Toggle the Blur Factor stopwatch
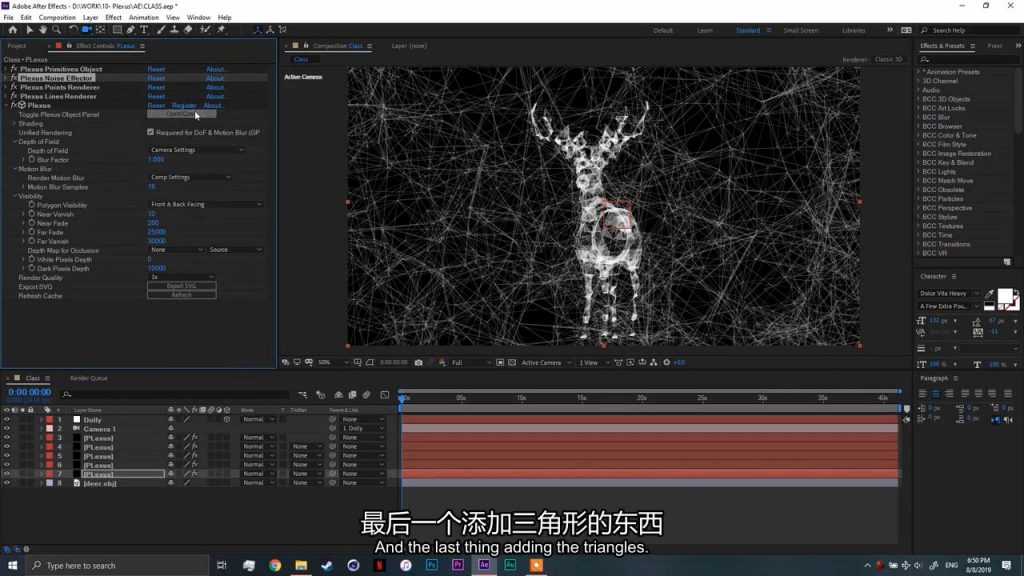This screenshot has width=1024, height=576. coord(31,159)
